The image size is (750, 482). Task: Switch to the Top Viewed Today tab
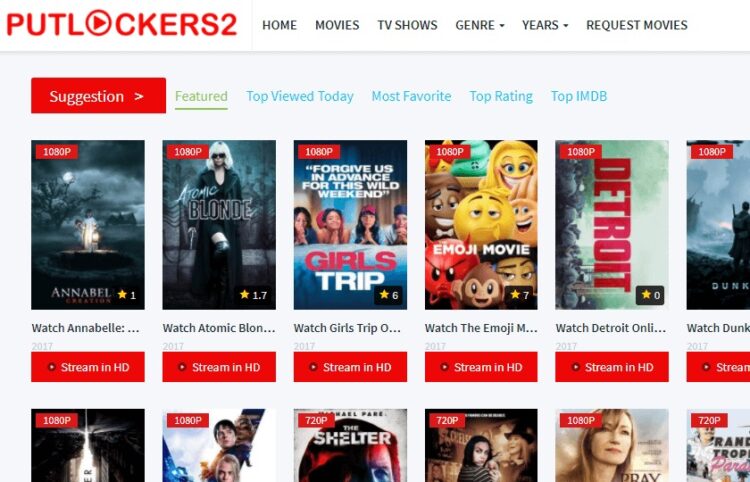tap(300, 96)
